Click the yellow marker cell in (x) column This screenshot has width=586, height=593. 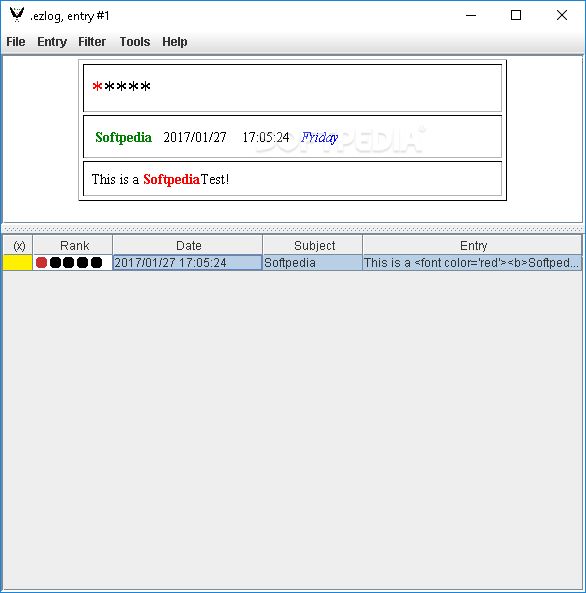[x=17, y=262]
